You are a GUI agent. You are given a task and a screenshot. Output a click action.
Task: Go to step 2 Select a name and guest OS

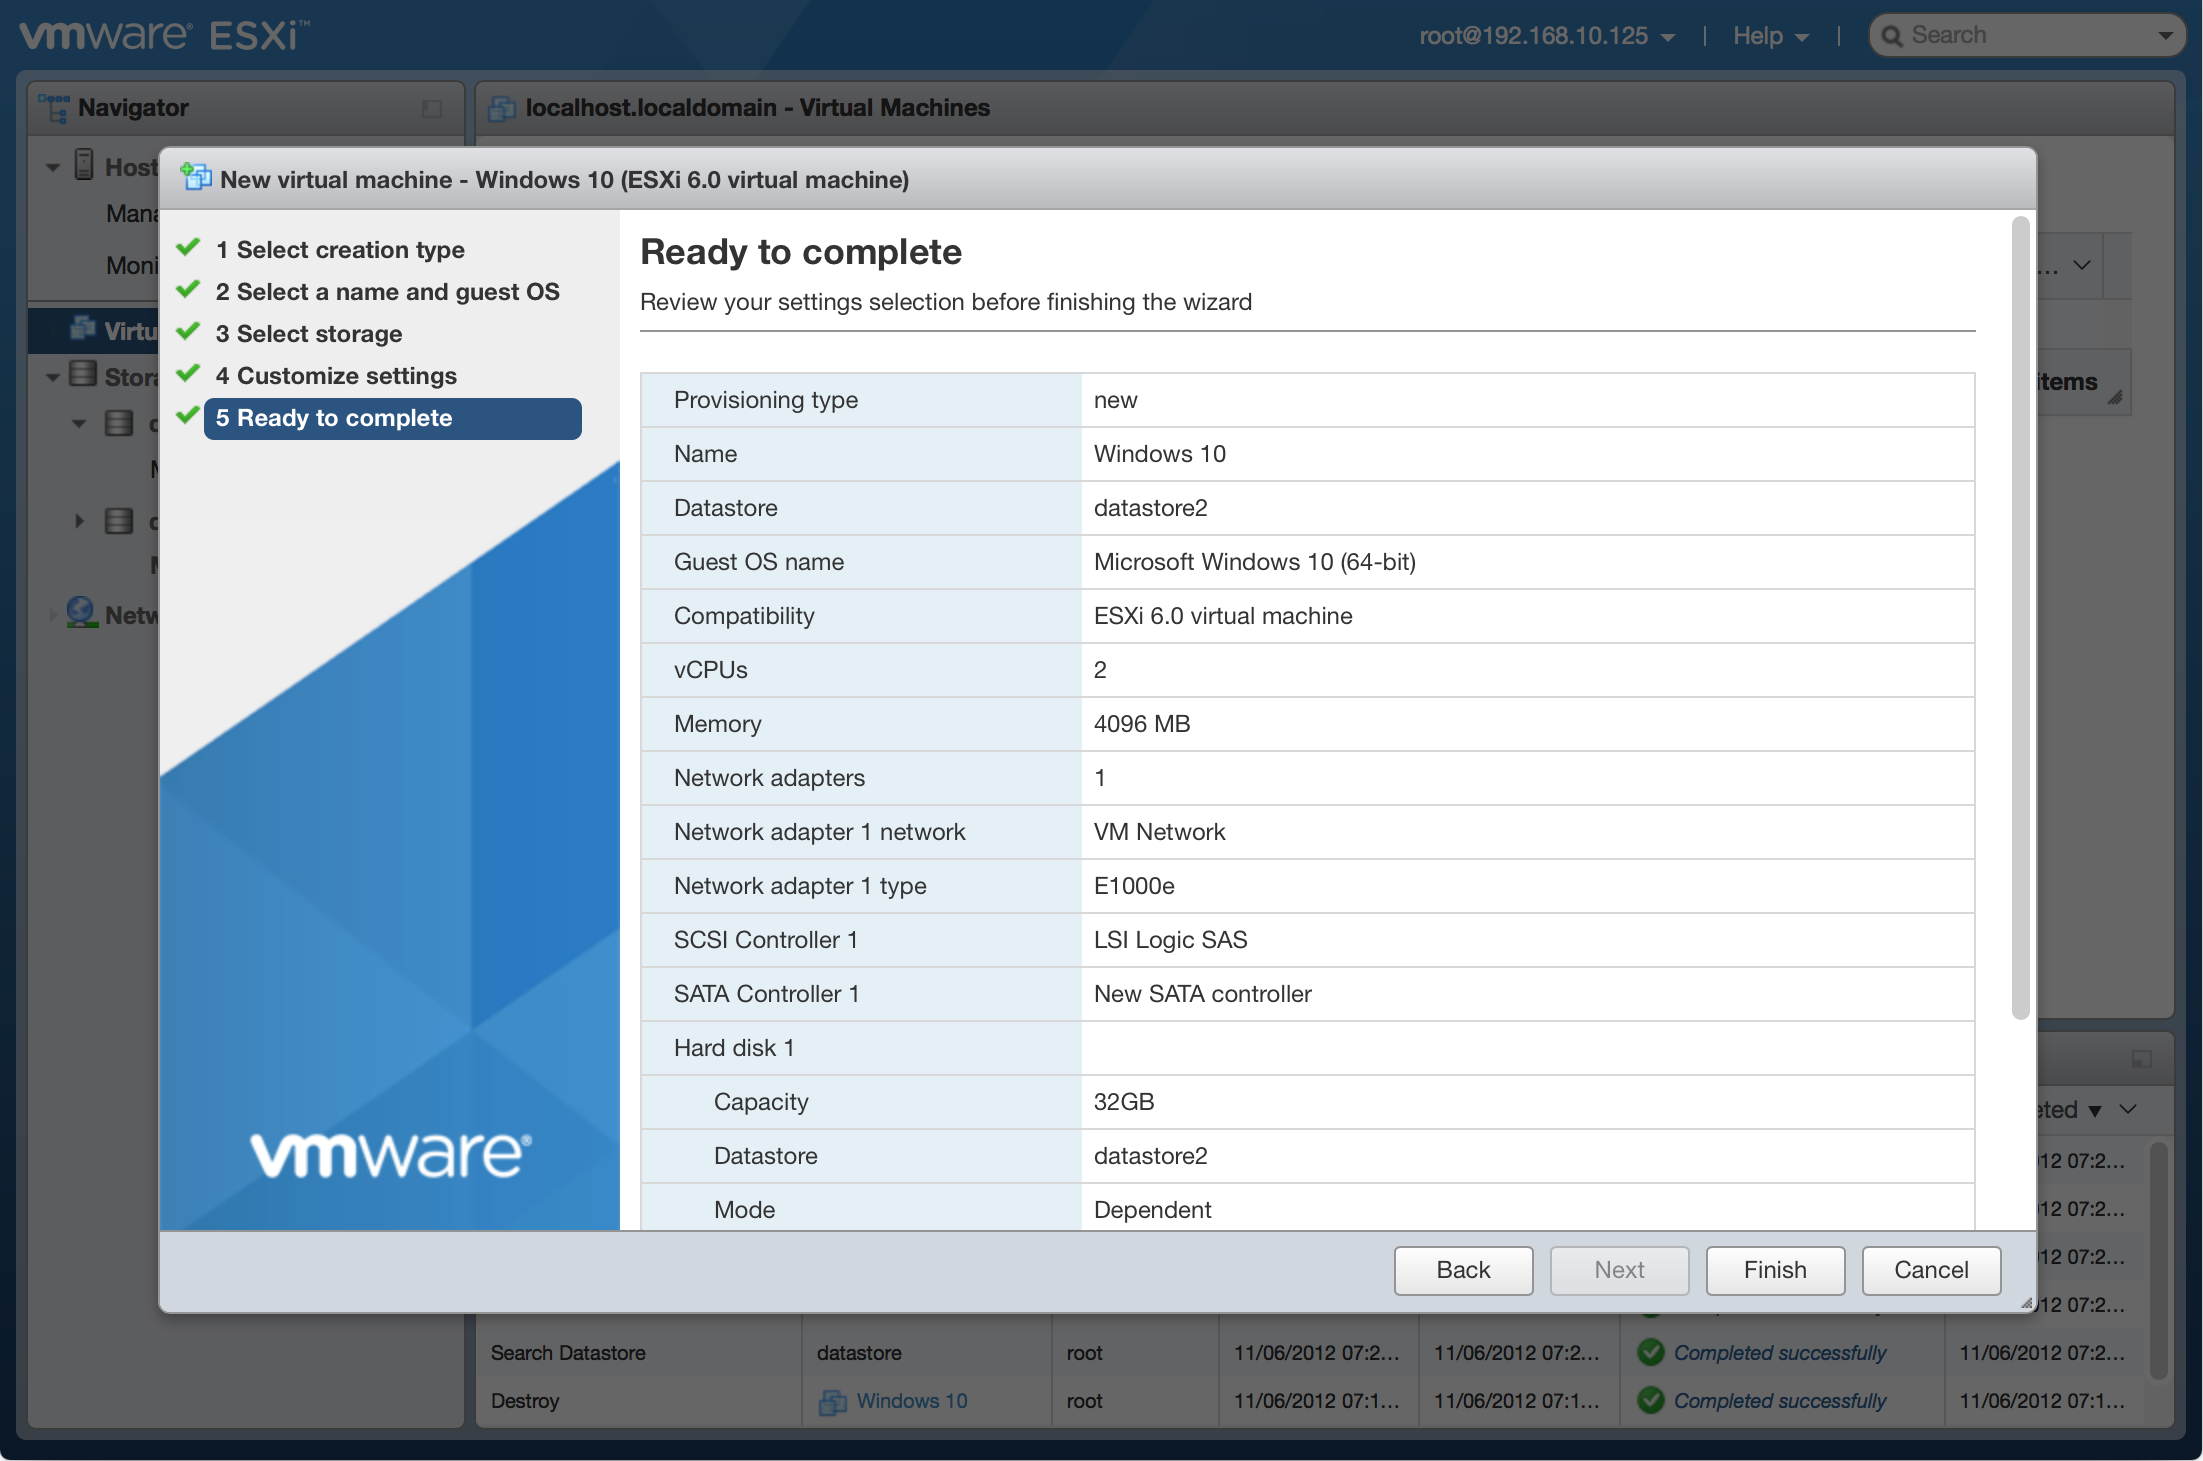click(x=387, y=292)
